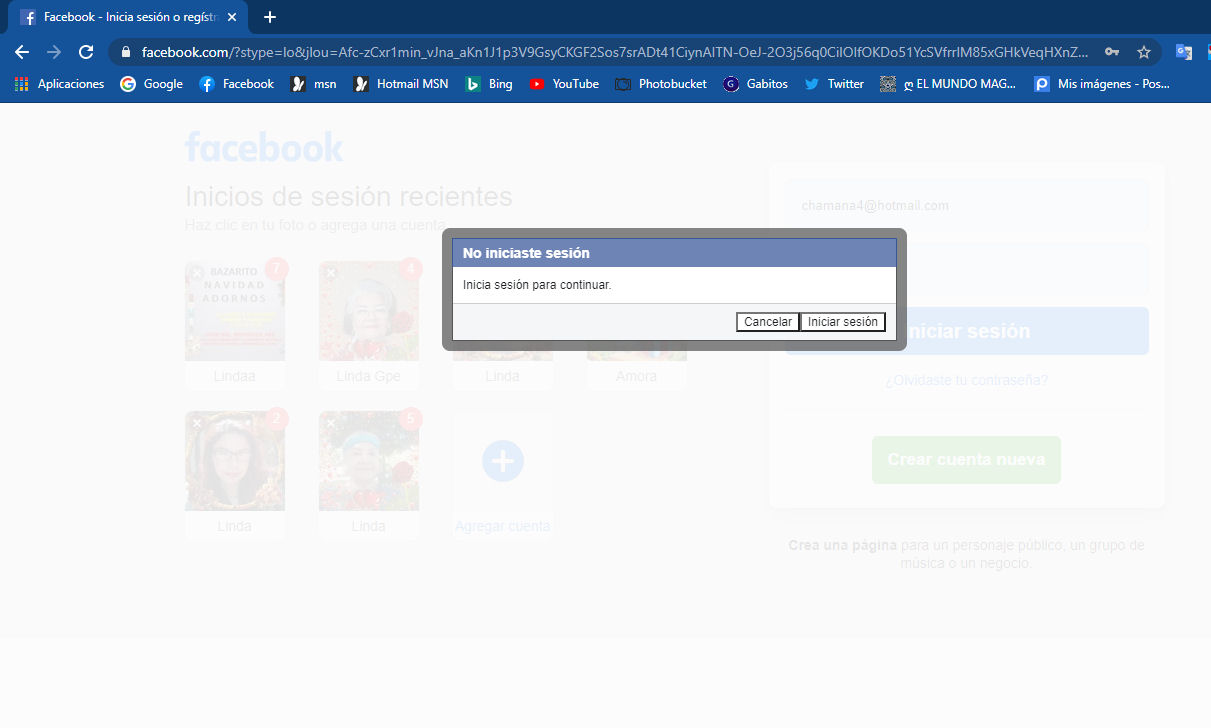Viewport: 1211px width, 728px height.
Task: Open the Hotmail MSN bookmark
Action: coord(401,84)
